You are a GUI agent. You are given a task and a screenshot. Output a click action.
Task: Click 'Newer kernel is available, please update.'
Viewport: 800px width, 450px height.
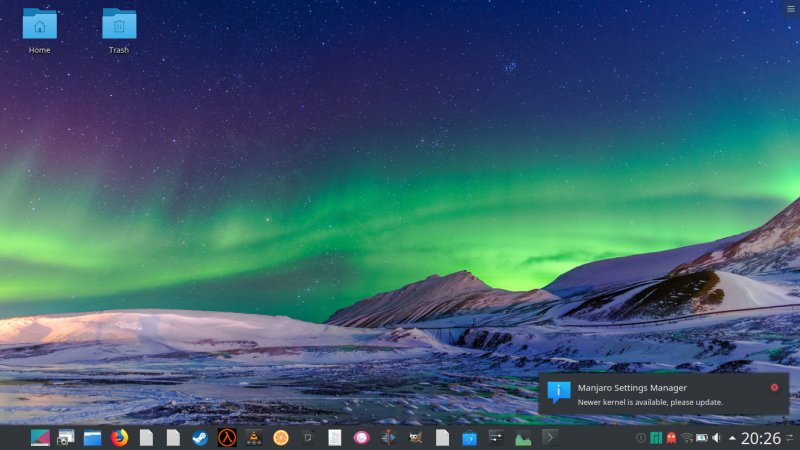pos(650,402)
